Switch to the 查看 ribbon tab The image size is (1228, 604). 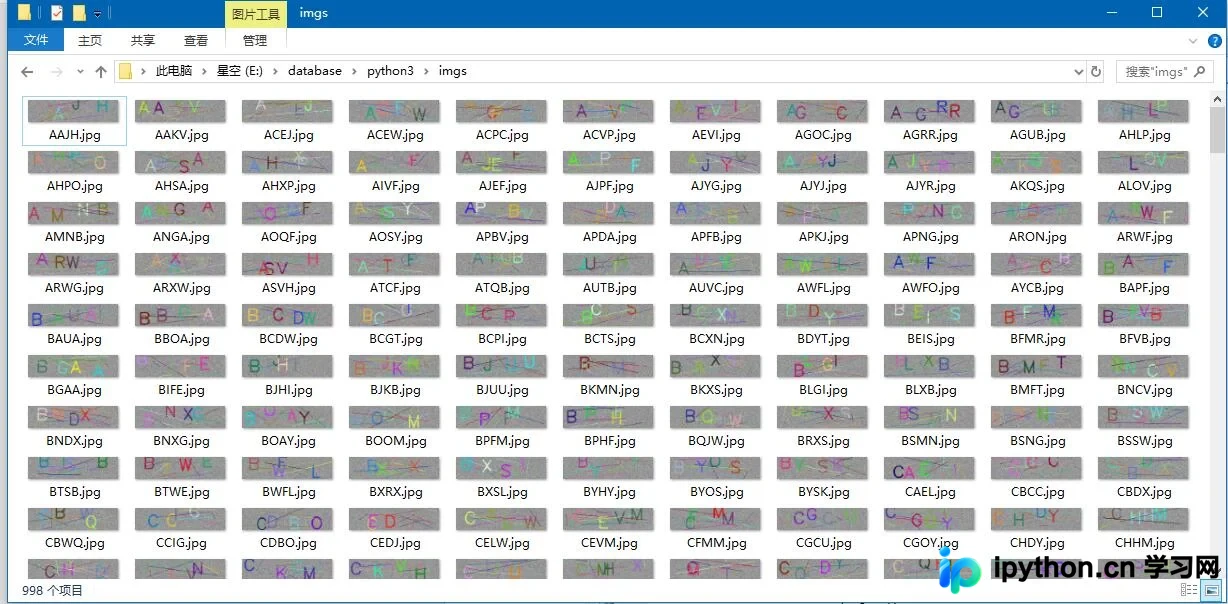pos(196,40)
